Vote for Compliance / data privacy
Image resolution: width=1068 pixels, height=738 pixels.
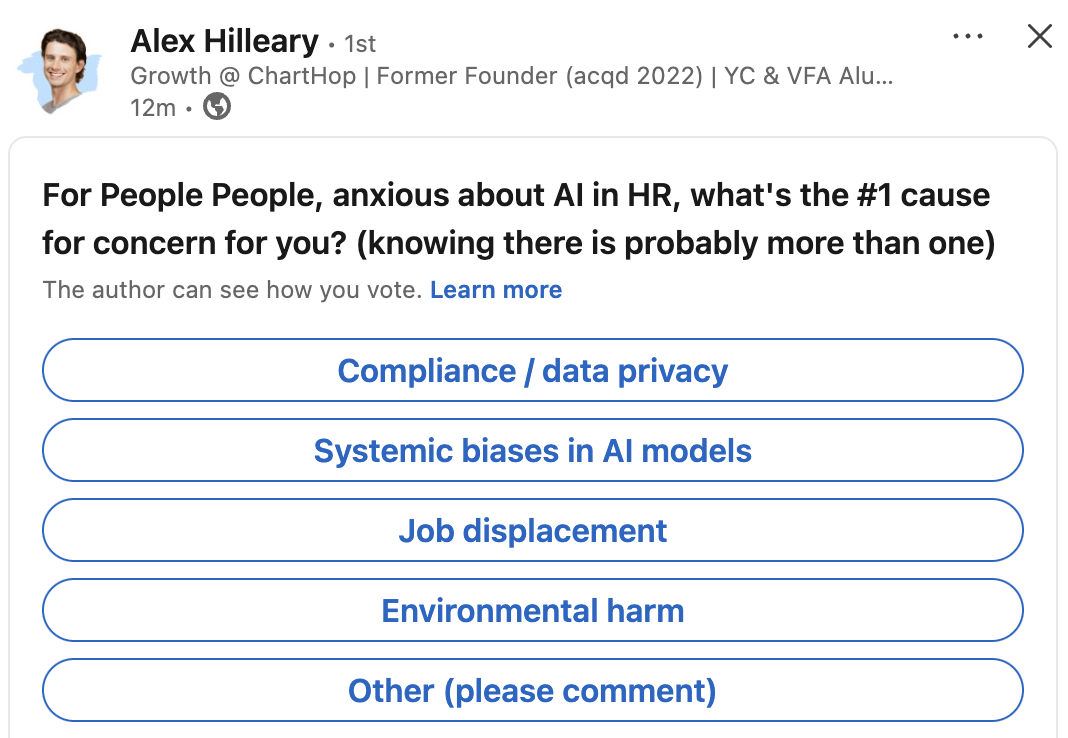(532, 371)
